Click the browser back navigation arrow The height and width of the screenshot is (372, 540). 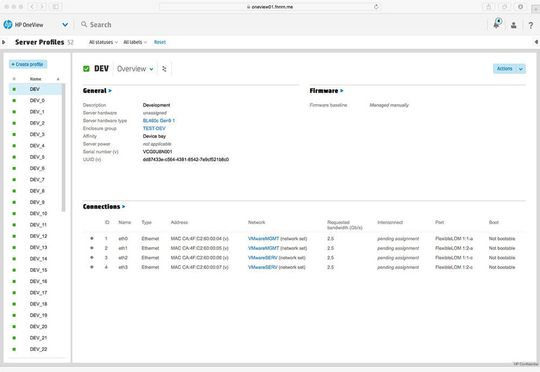(32, 7)
